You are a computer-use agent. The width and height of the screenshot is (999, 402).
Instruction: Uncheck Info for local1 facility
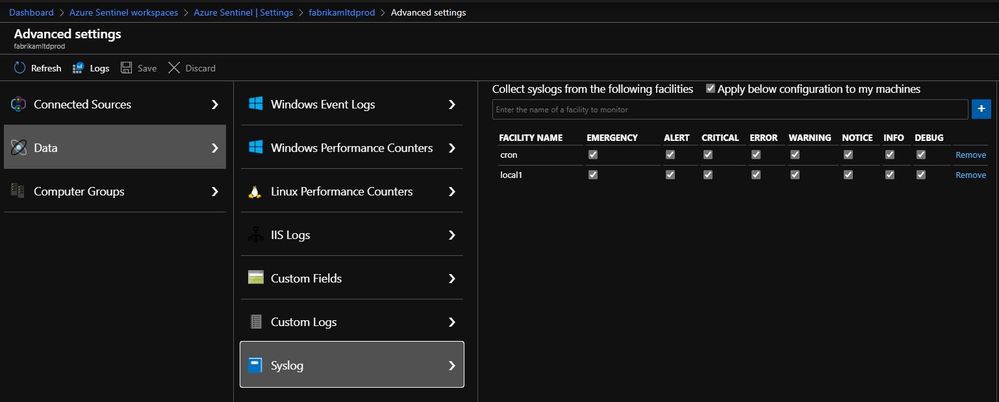(x=890, y=175)
